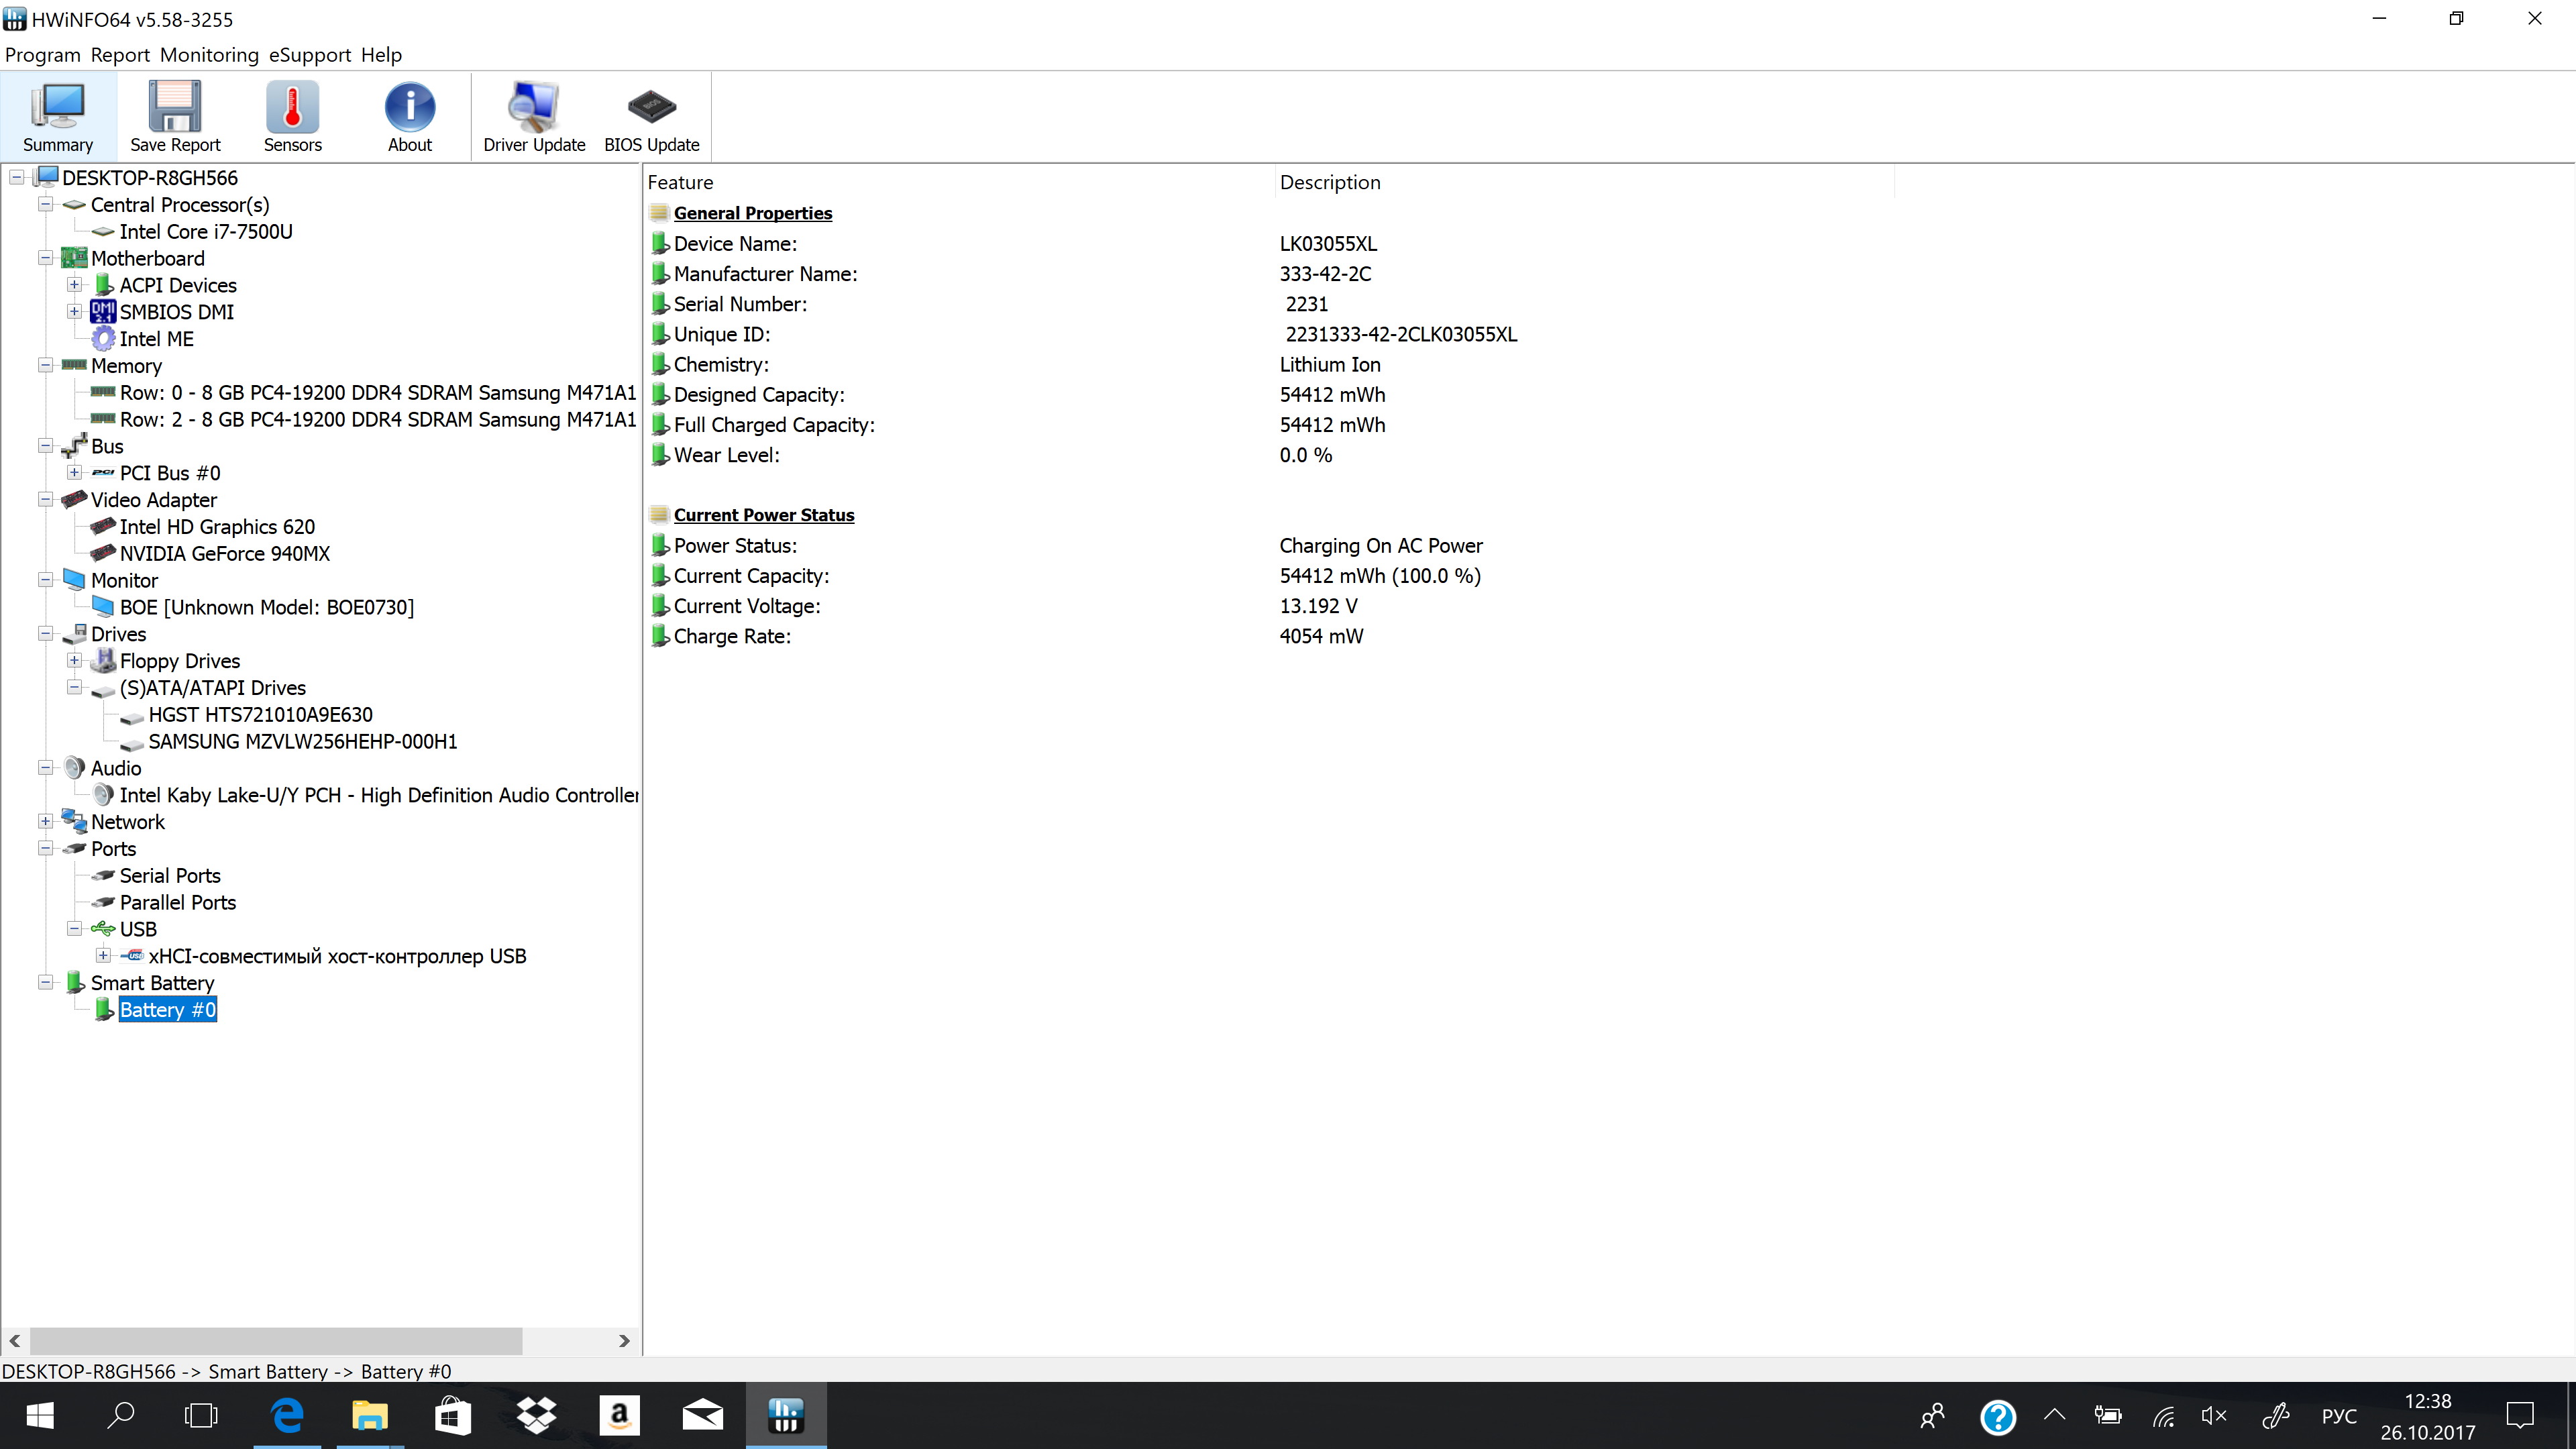Launch Driver Update tool

point(534,117)
